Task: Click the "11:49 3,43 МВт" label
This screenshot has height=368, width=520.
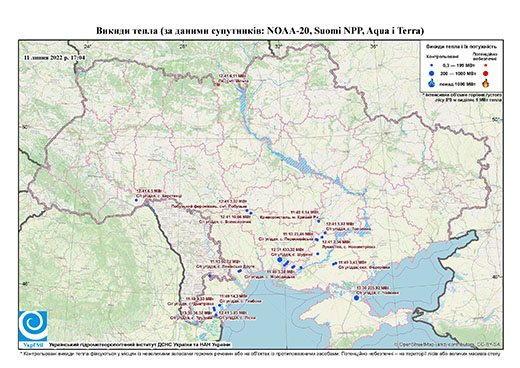Action: tap(353, 263)
